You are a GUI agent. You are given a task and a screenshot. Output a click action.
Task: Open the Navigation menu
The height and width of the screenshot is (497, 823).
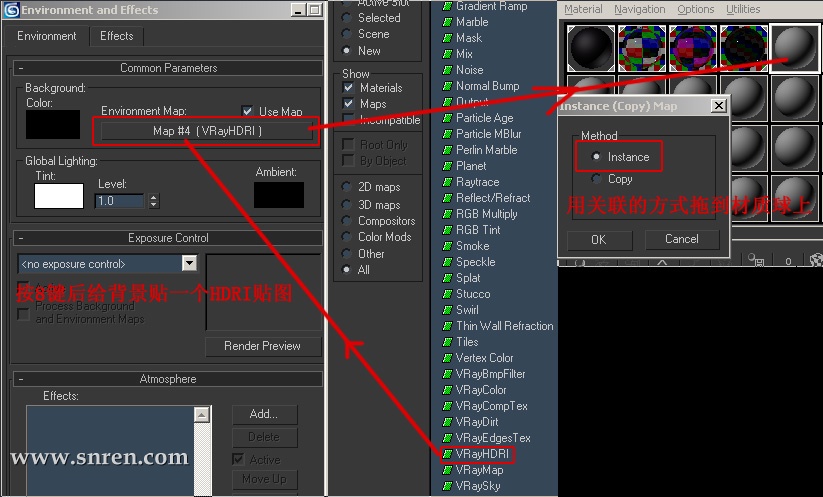tap(640, 9)
